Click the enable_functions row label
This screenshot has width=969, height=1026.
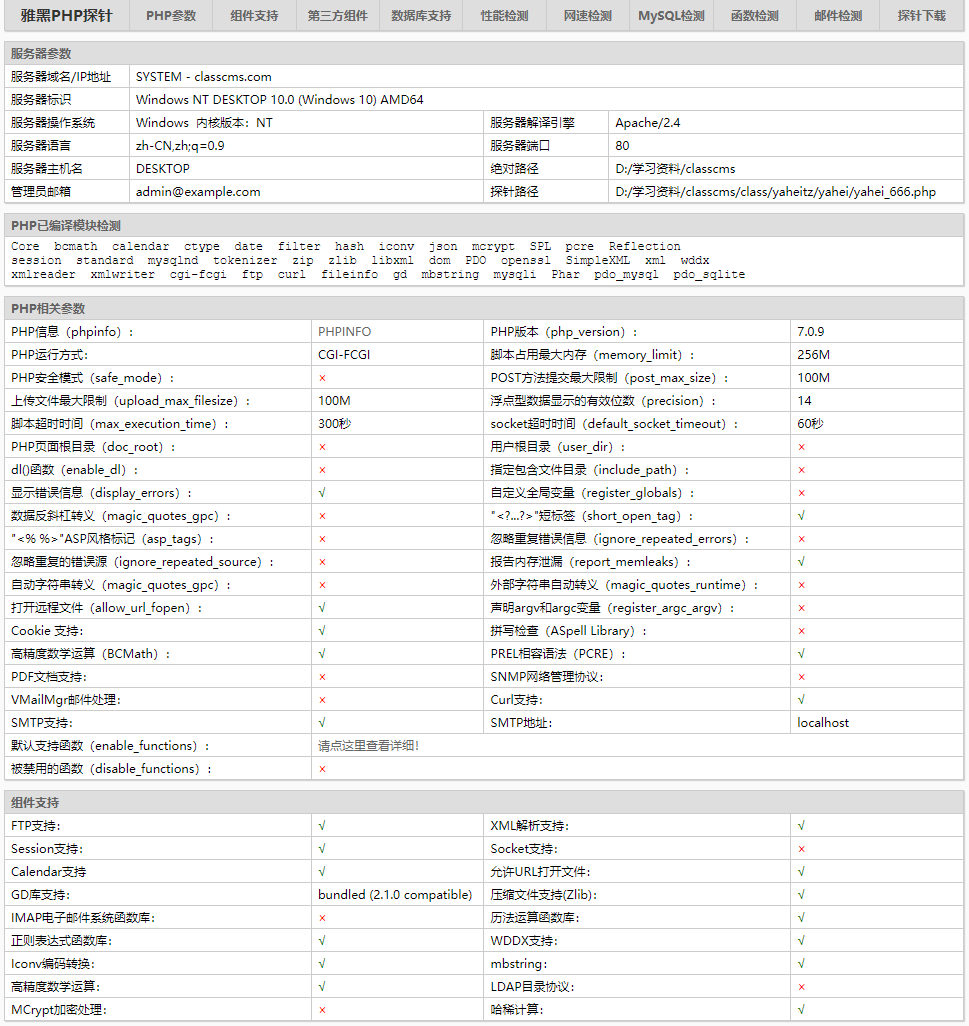(x=111, y=746)
